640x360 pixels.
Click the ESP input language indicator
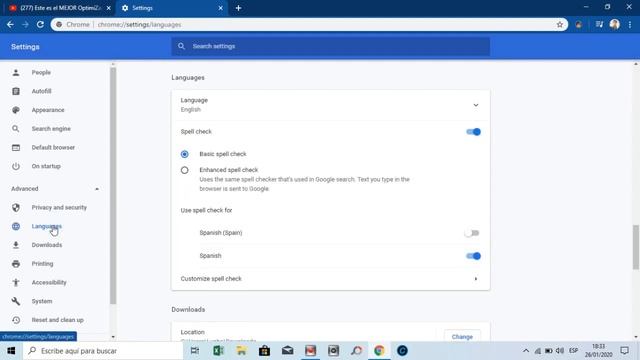point(573,351)
